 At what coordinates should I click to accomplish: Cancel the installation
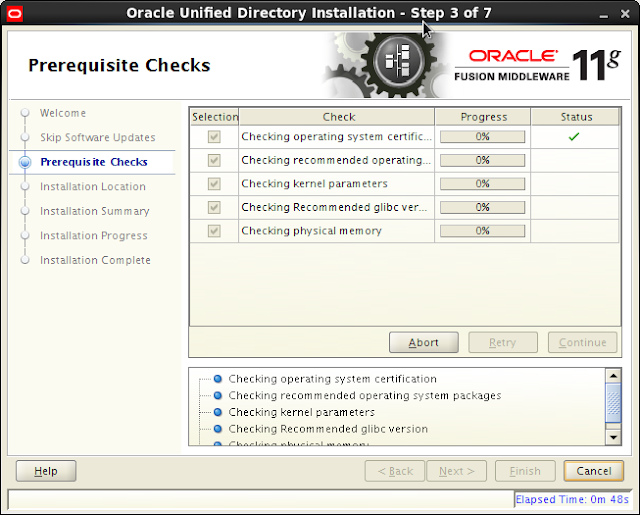(x=594, y=471)
